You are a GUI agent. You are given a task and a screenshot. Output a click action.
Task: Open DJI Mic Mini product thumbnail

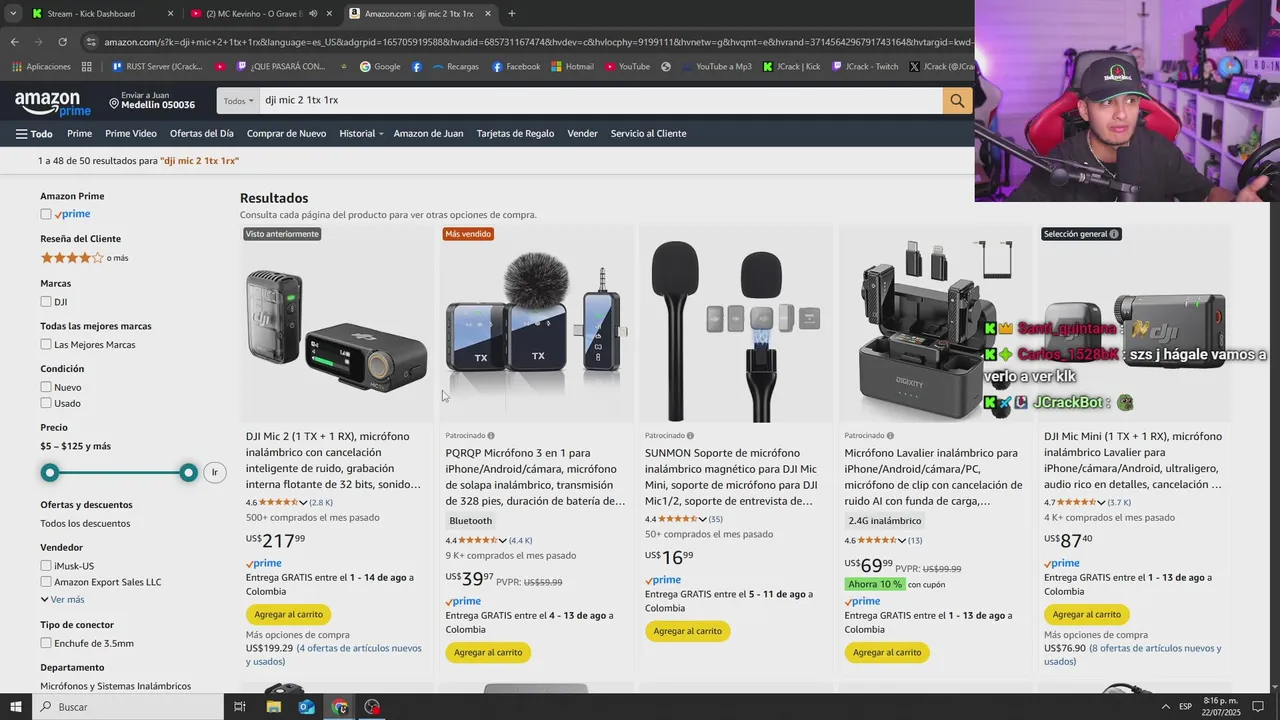[1134, 324]
